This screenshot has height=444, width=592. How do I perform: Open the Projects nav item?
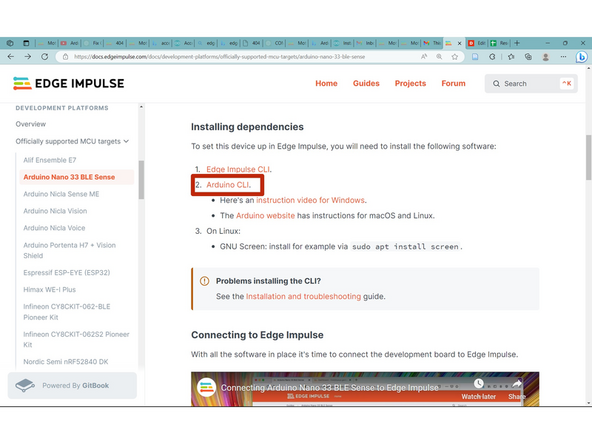[x=410, y=83]
